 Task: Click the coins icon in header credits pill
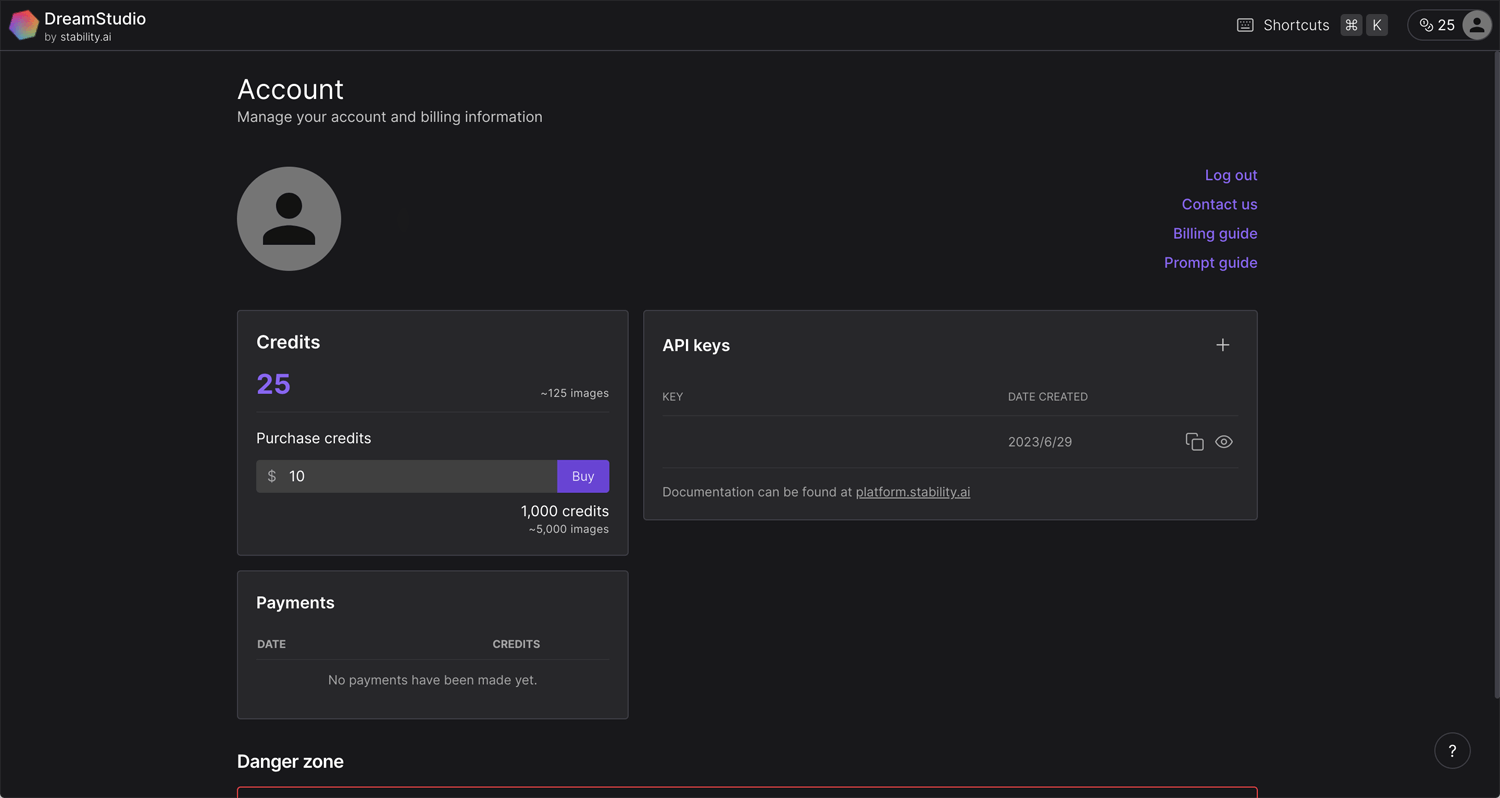click(x=1427, y=25)
